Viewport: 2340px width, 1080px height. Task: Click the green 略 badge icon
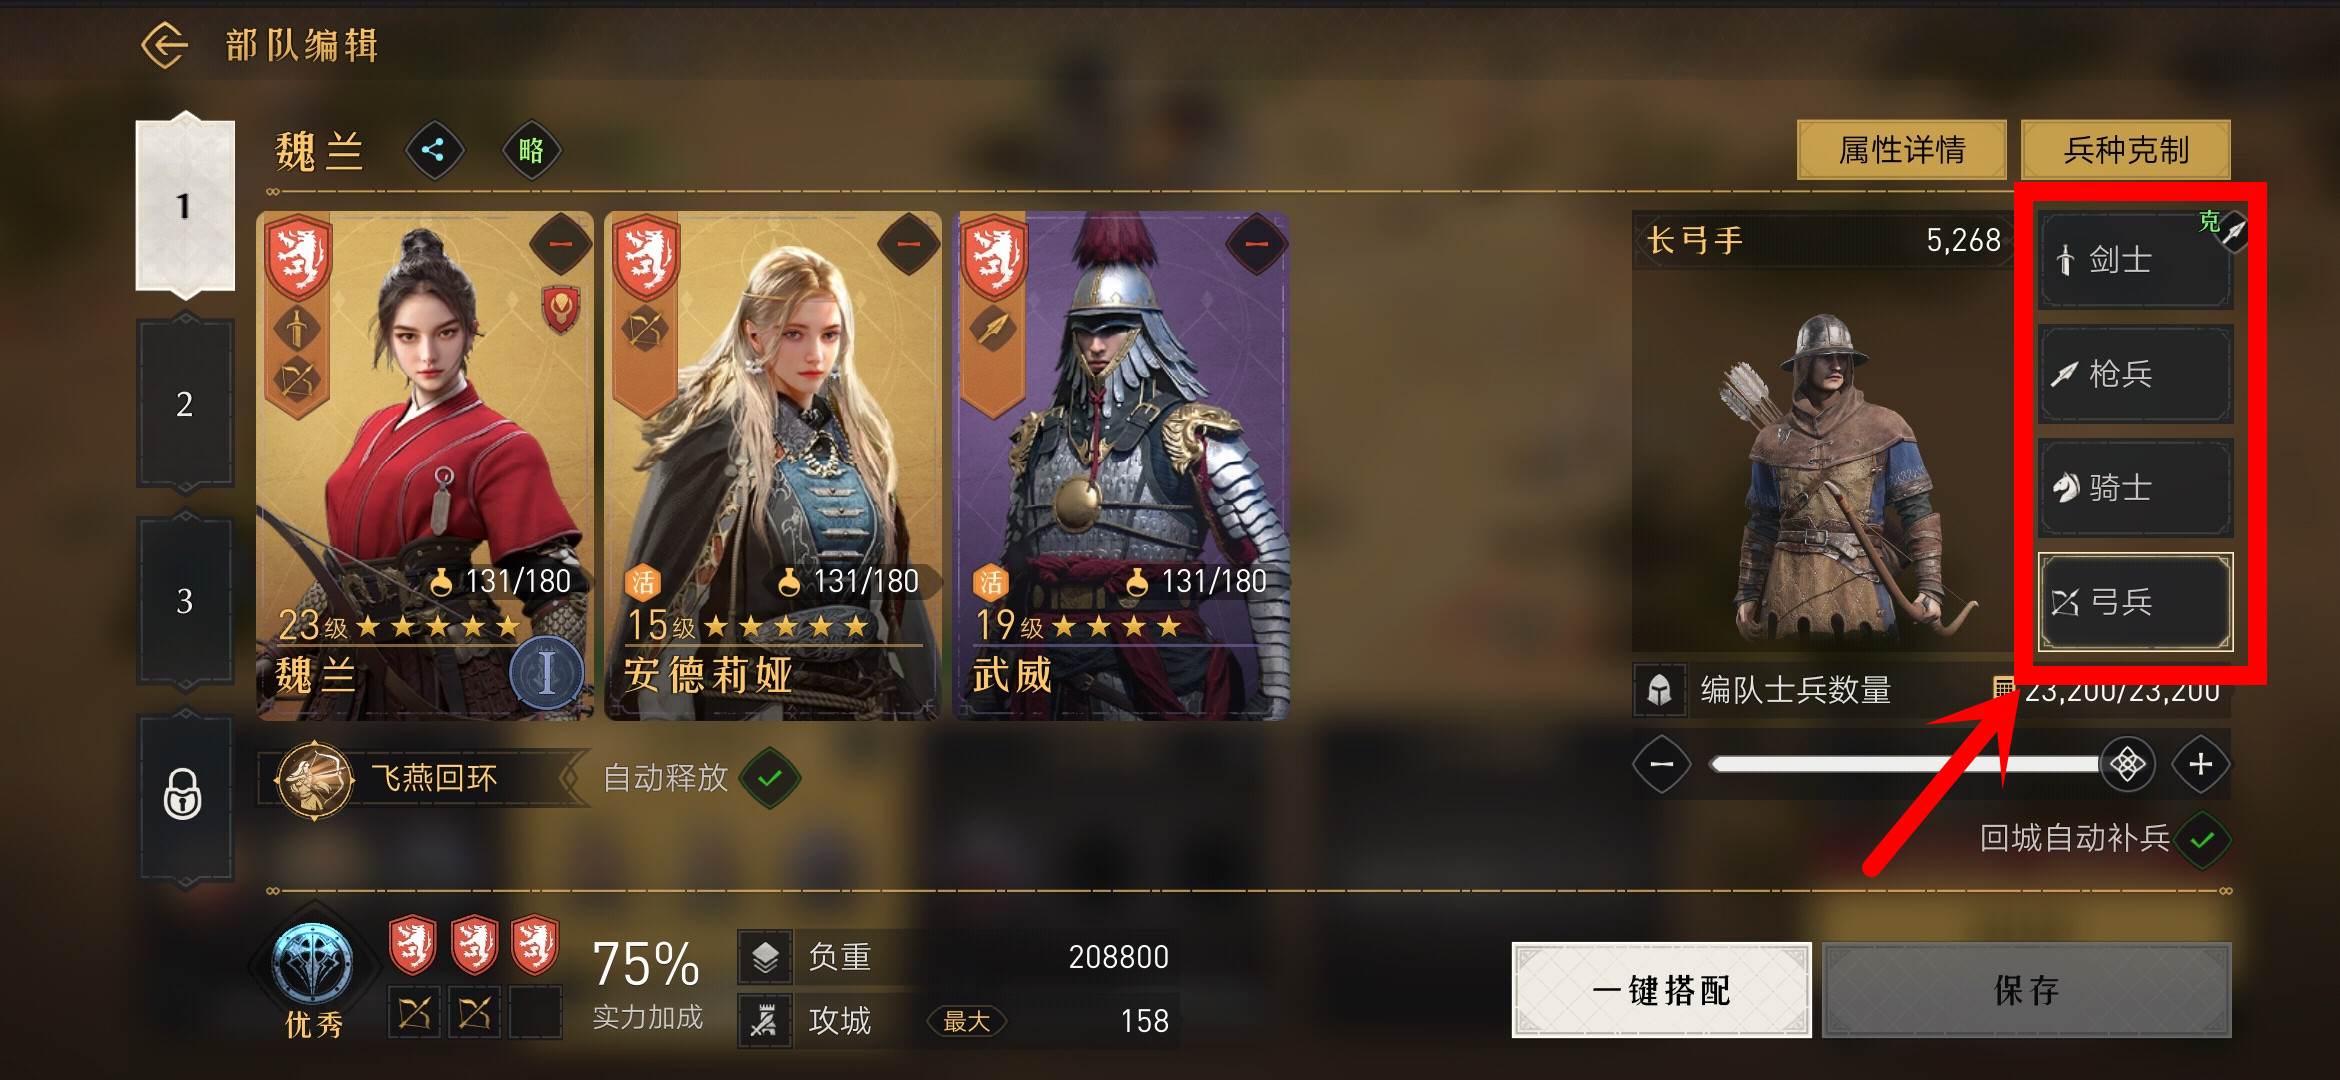click(x=531, y=151)
